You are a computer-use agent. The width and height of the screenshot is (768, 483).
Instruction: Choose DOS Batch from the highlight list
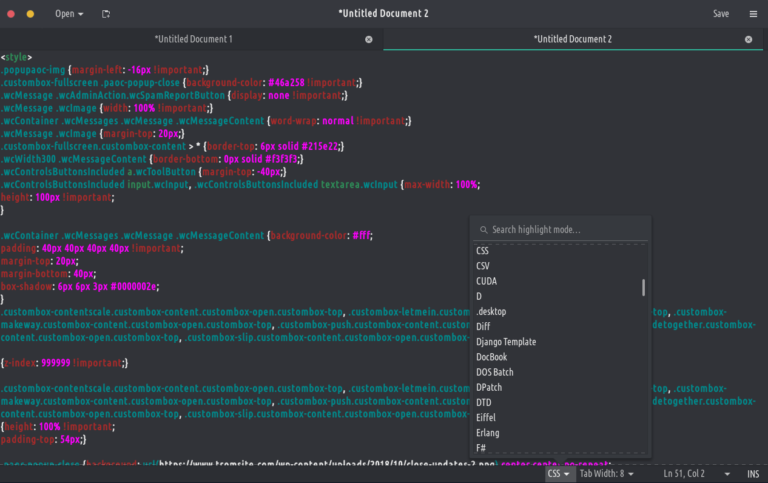(495, 372)
